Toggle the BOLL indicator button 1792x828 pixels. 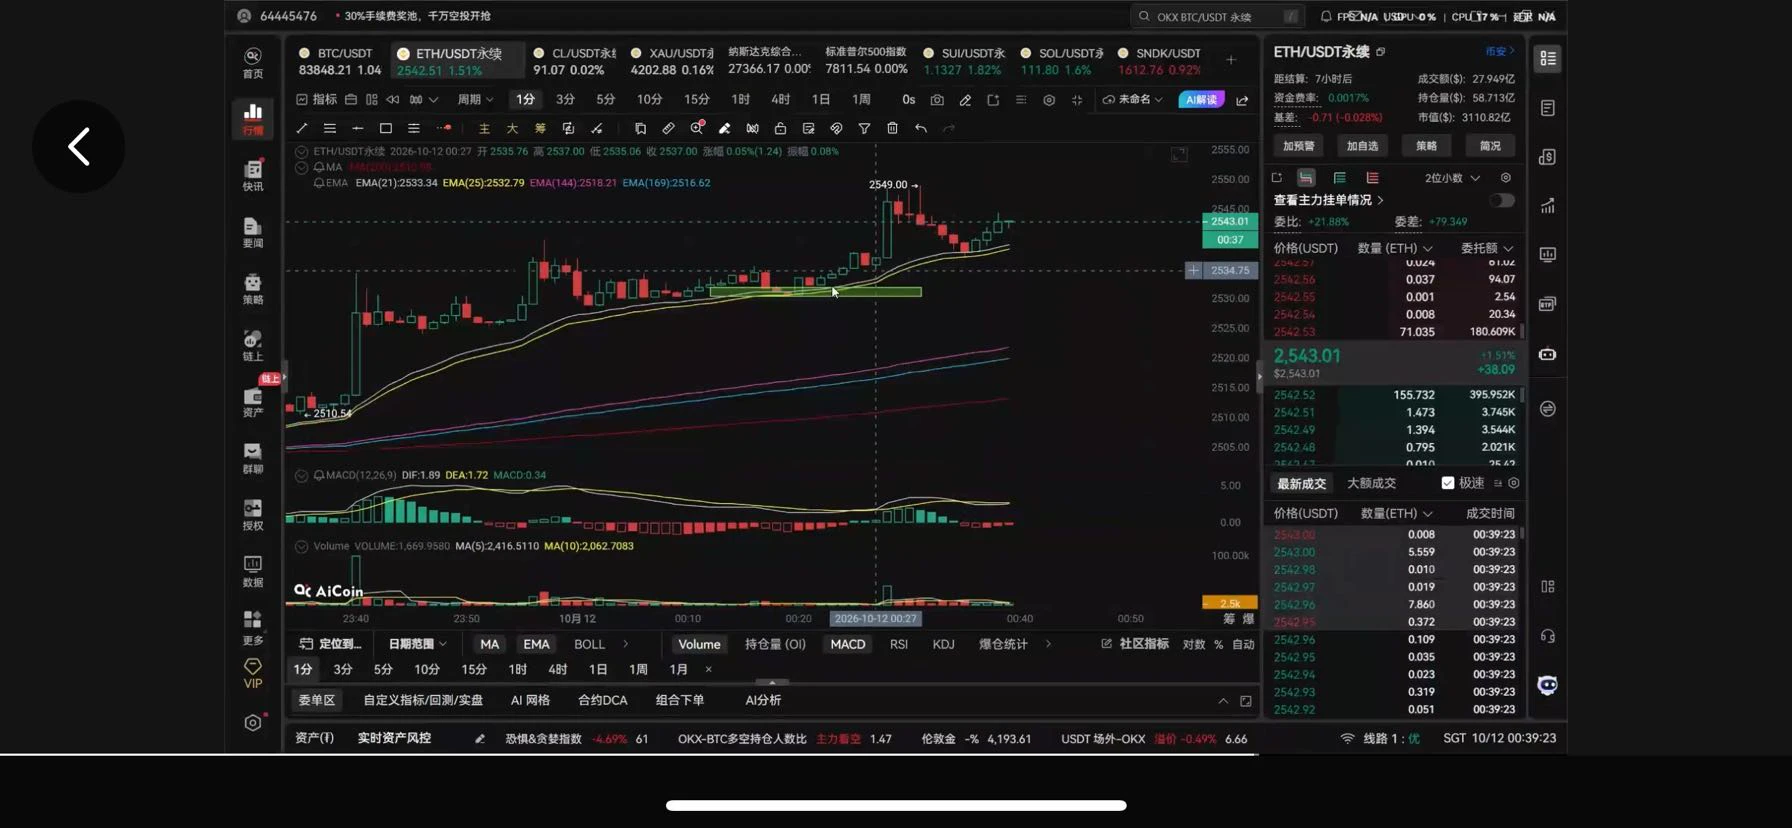[589, 644]
